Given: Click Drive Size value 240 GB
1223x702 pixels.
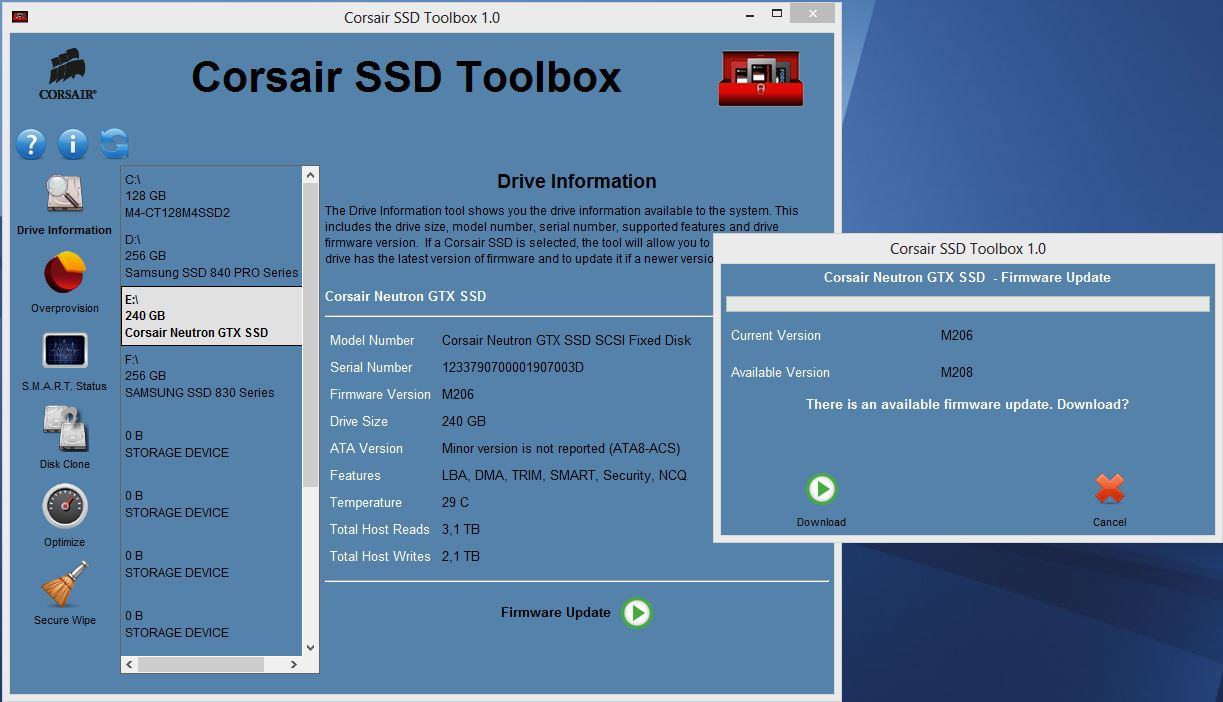Looking at the screenshot, I should pos(464,421).
